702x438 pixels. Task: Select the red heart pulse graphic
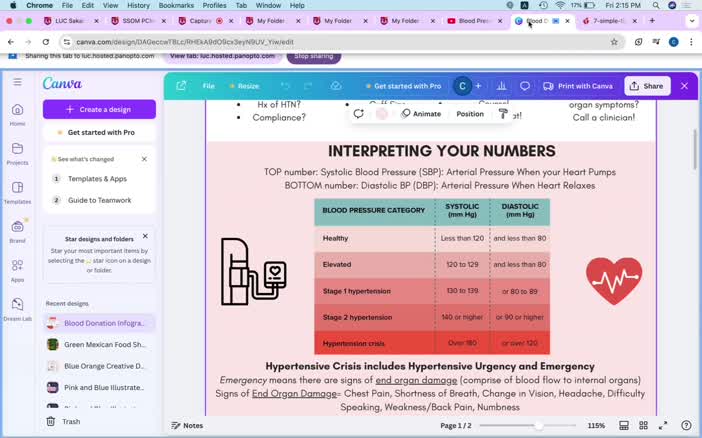click(x=614, y=281)
